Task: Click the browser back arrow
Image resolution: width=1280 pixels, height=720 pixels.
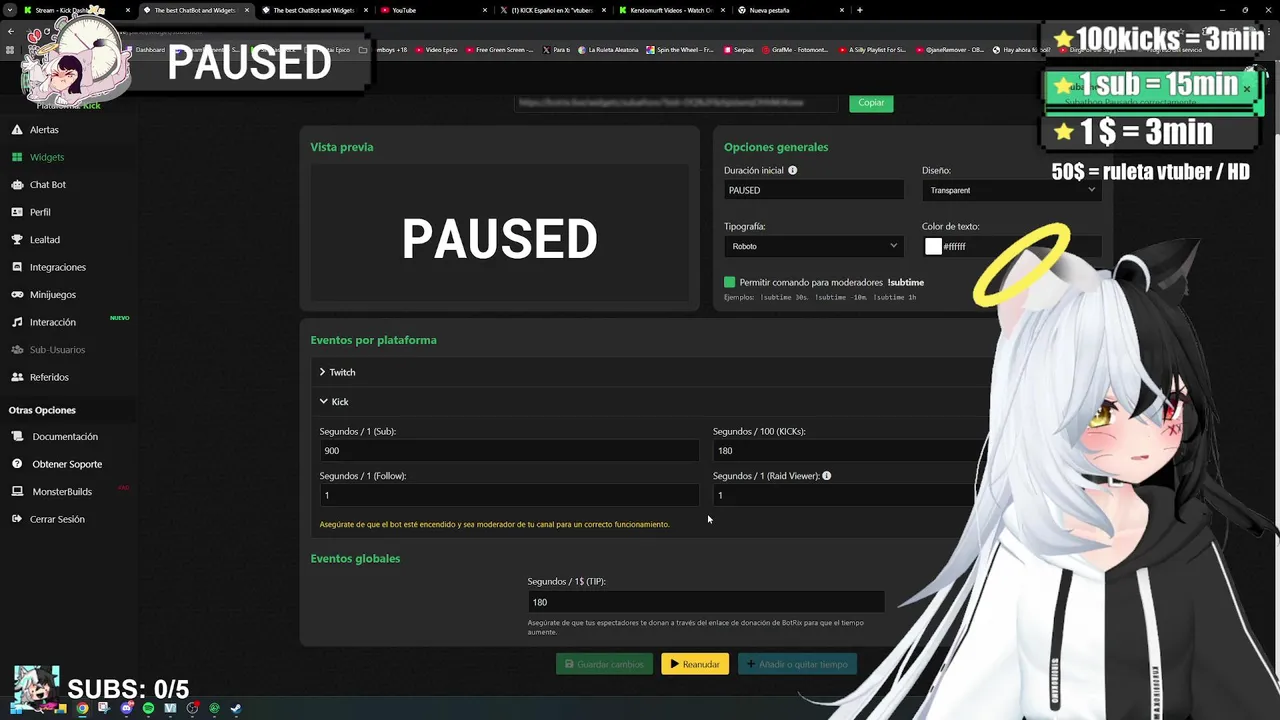Action: (10, 31)
